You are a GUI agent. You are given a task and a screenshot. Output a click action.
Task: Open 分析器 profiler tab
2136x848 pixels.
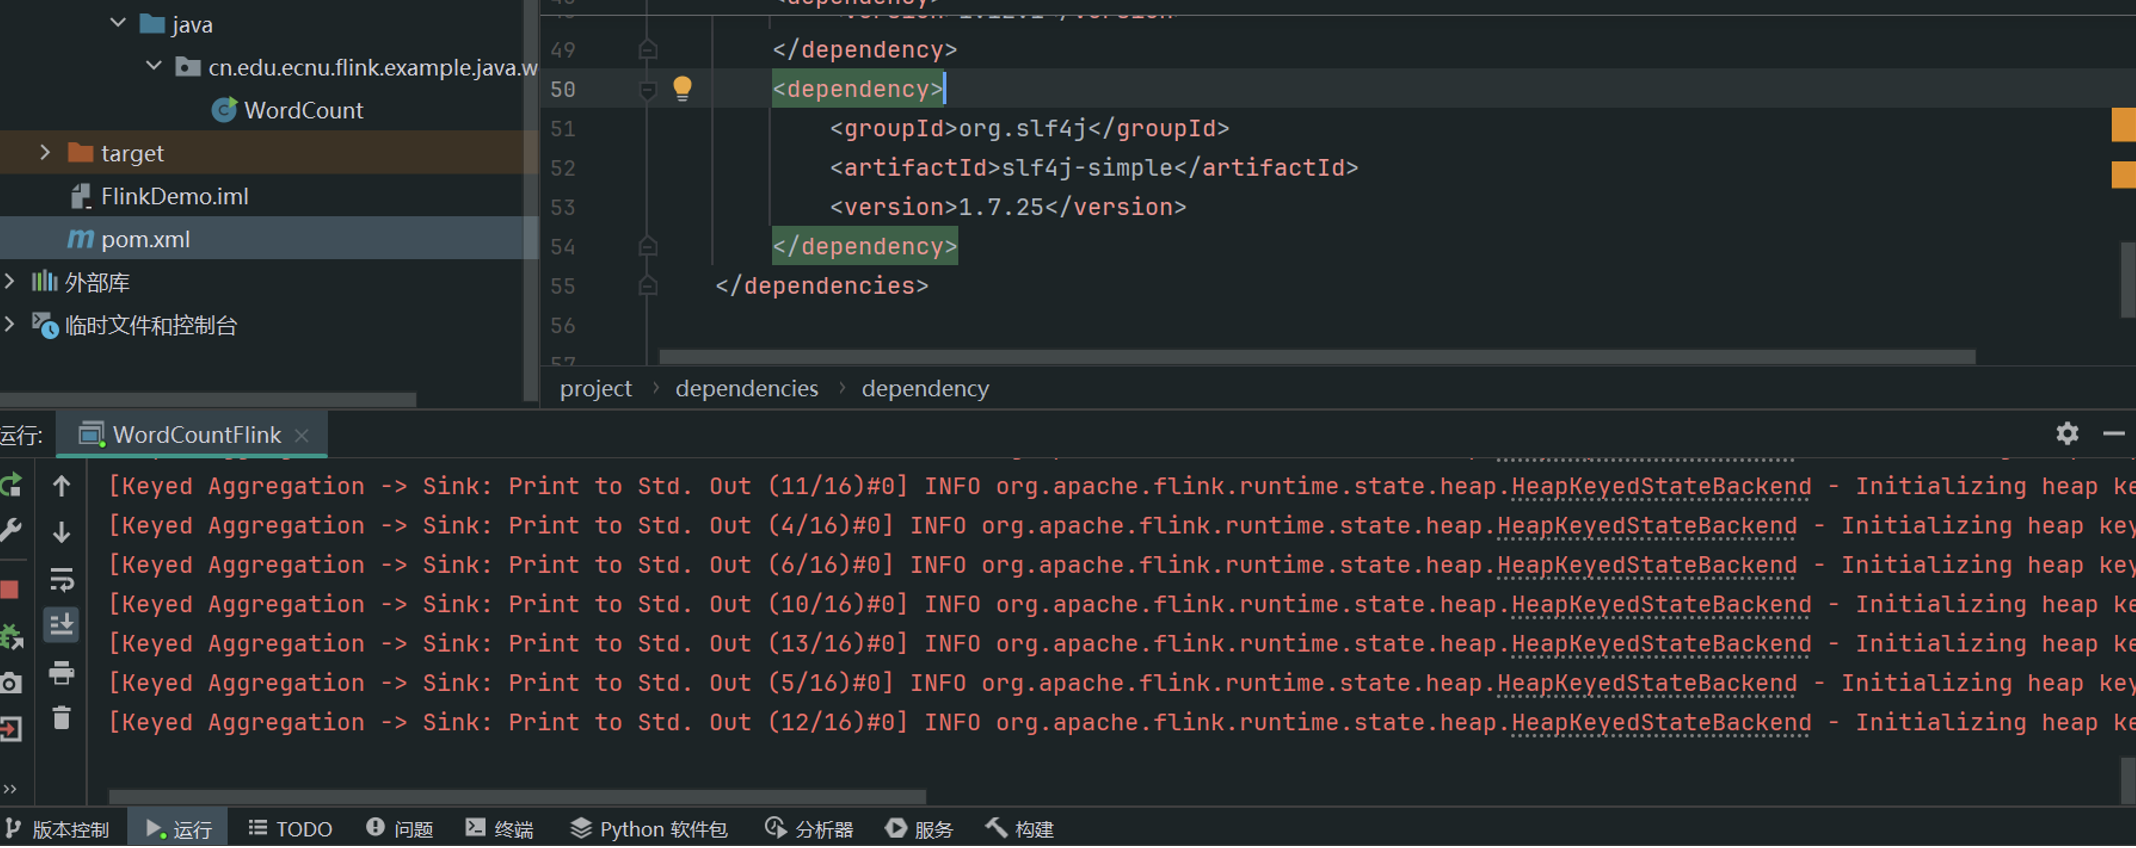click(x=810, y=829)
